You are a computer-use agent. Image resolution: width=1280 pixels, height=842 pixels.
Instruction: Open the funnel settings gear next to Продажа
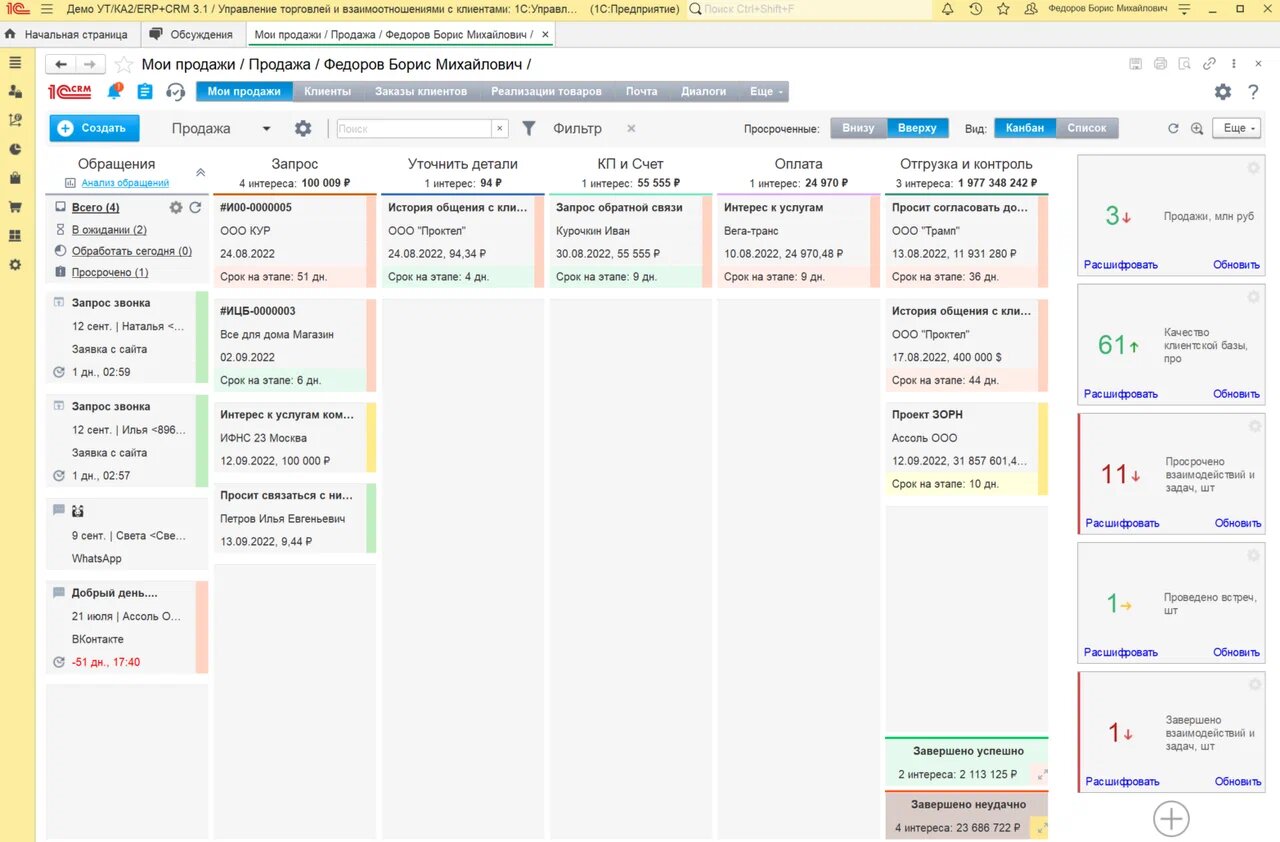pos(303,128)
